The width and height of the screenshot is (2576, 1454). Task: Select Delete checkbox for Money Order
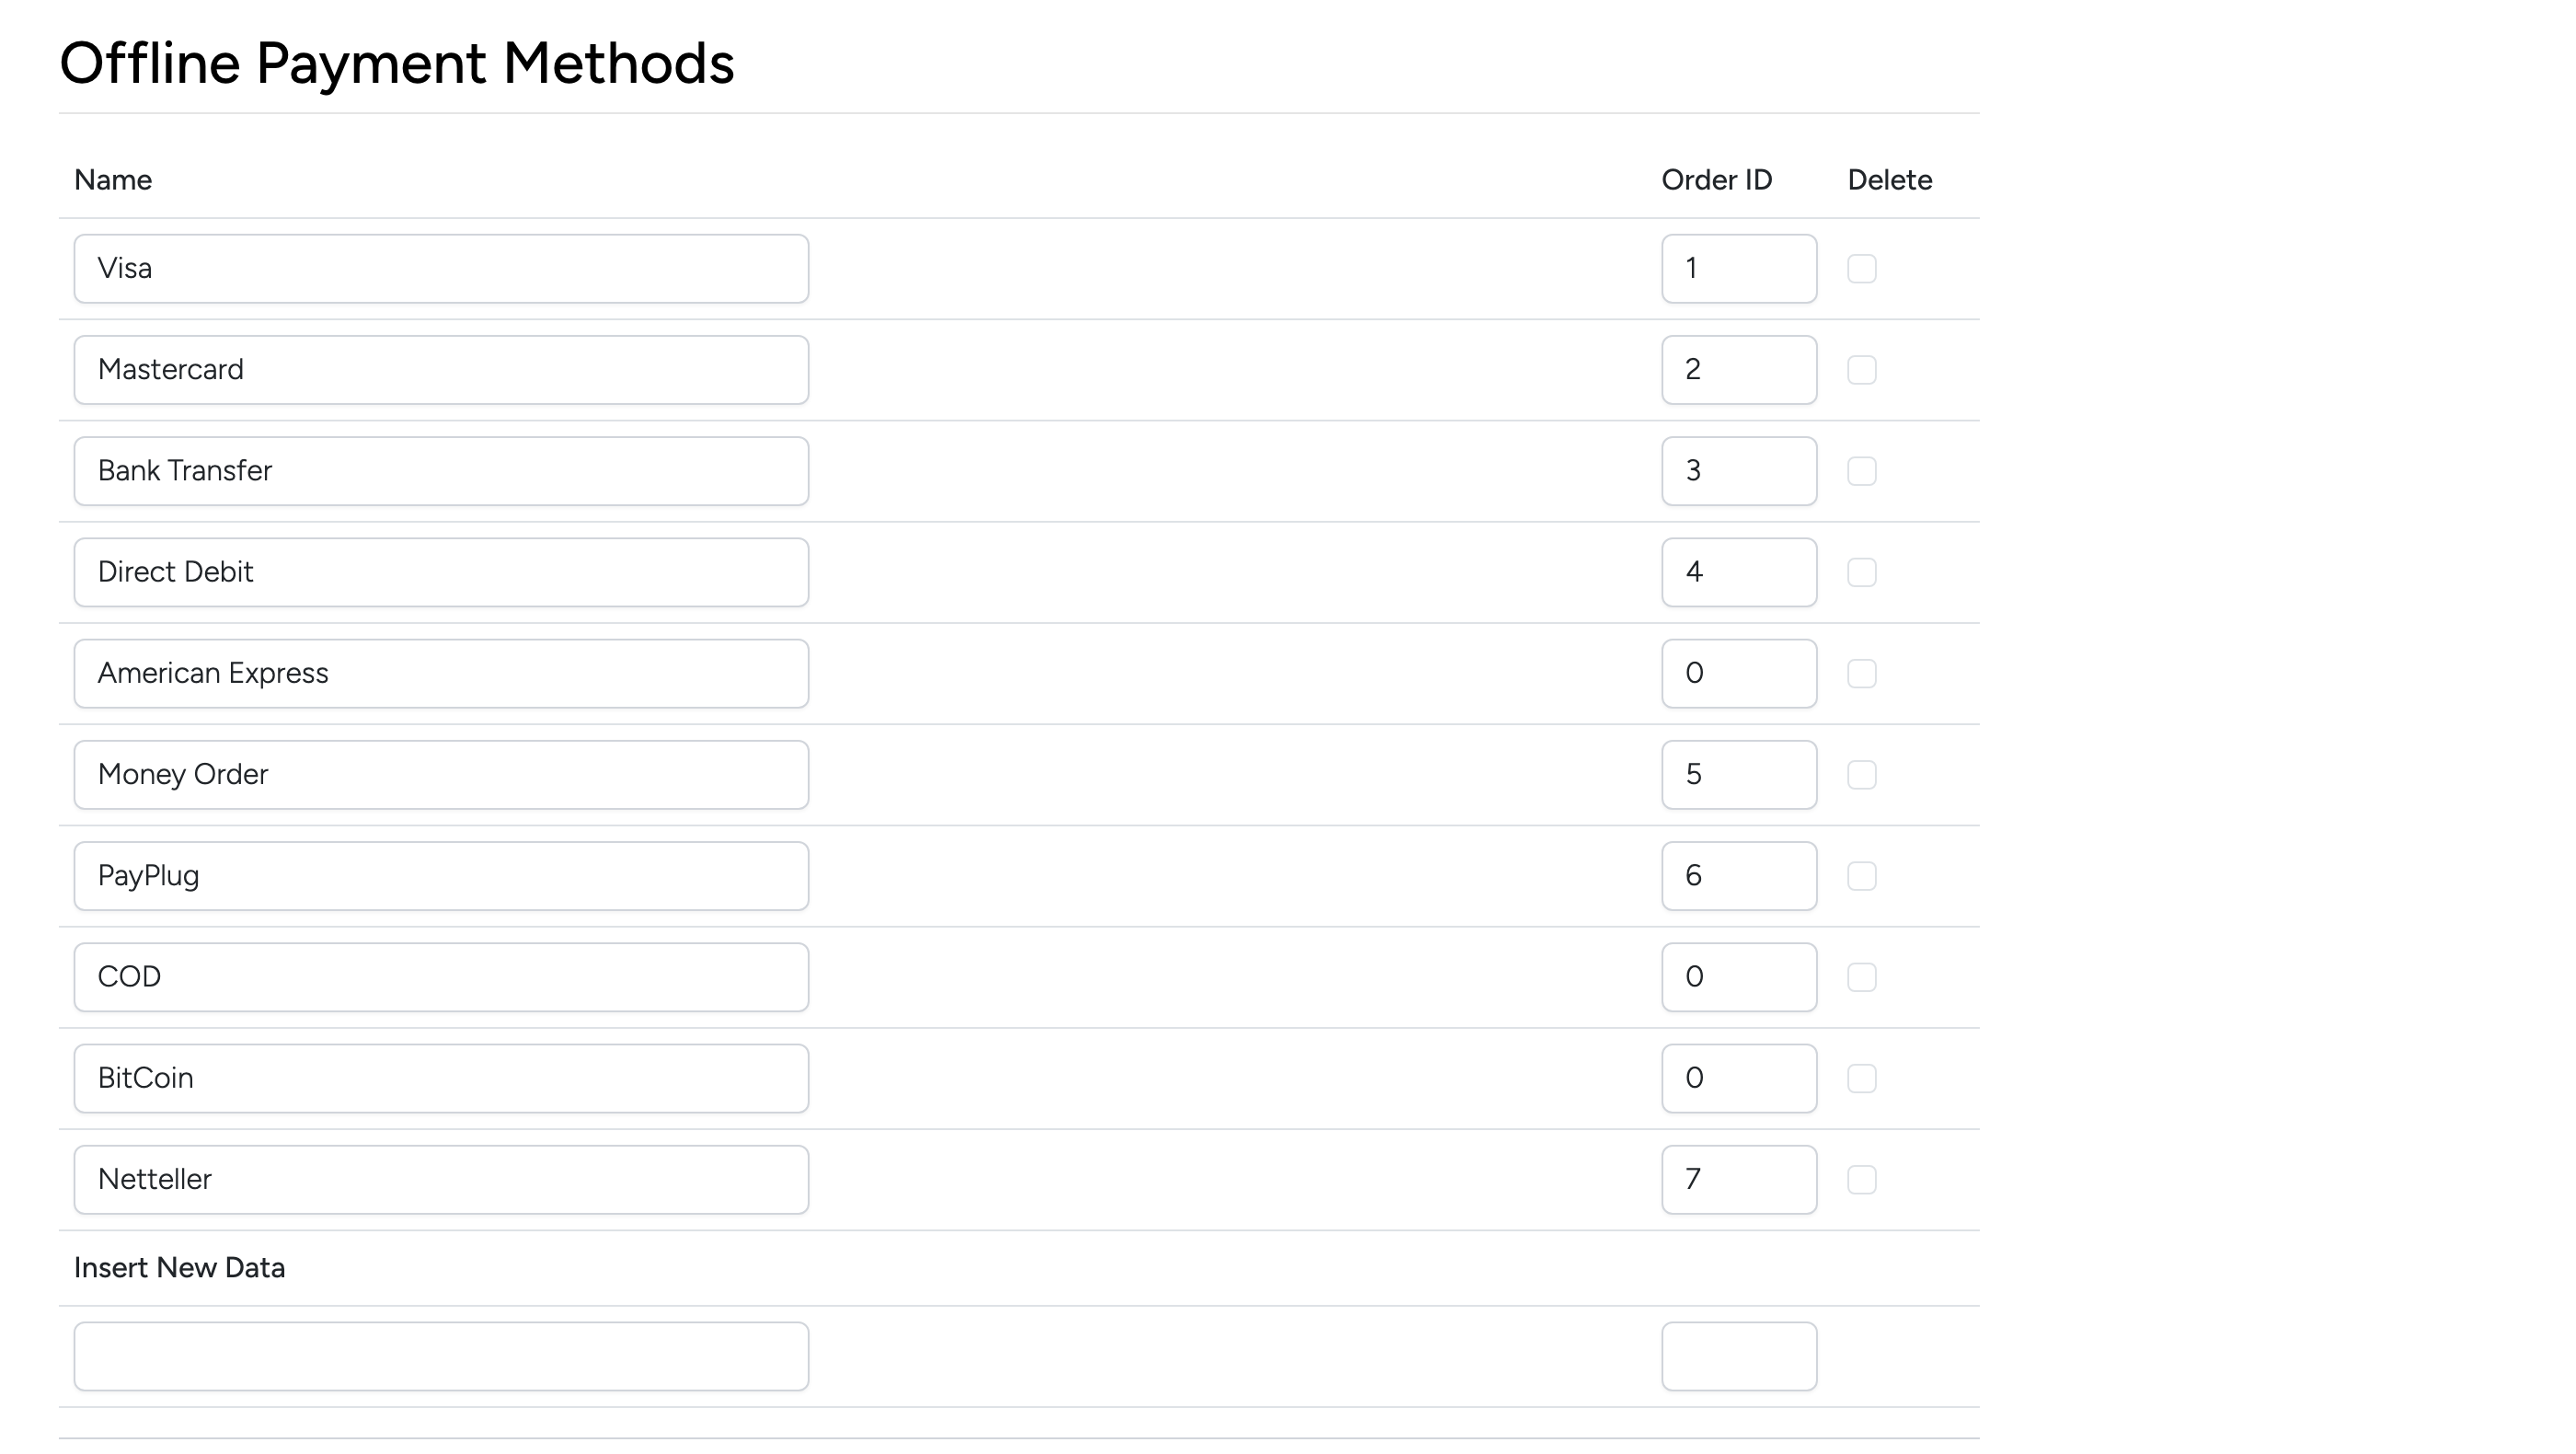point(1861,774)
